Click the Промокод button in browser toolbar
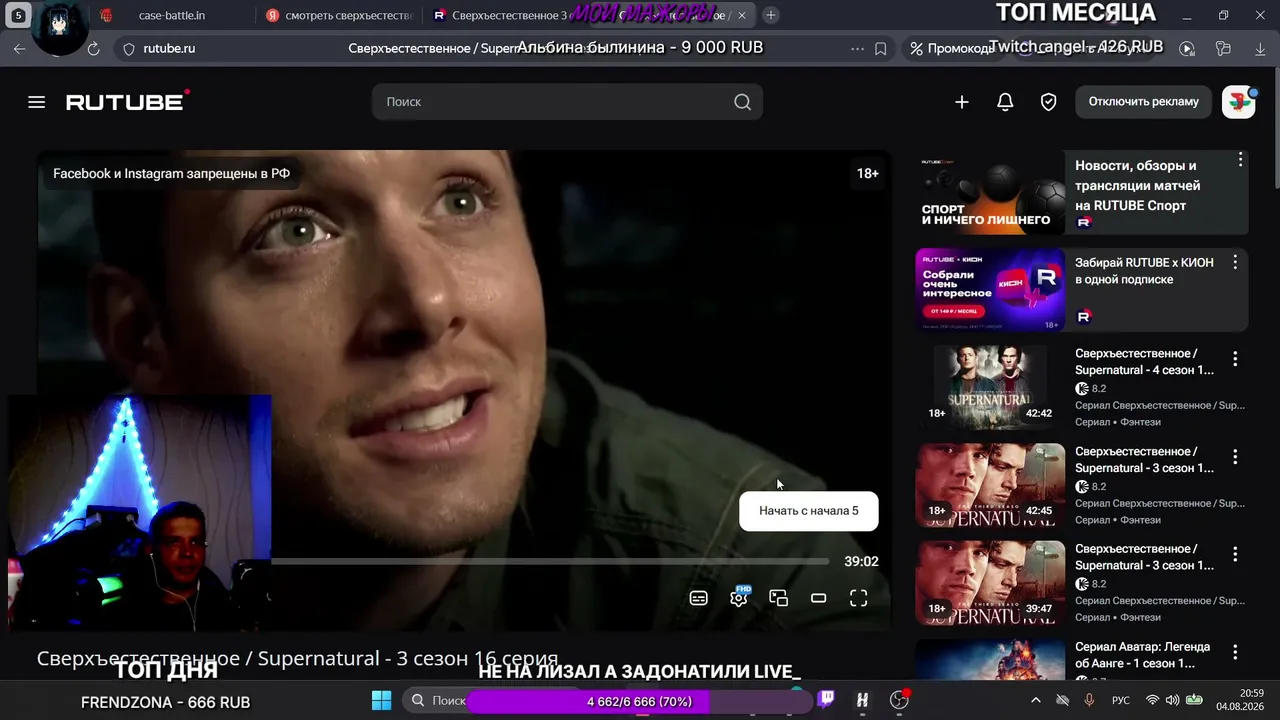Image resolution: width=1280 pixels, height=720 pixels. point(952,48)
